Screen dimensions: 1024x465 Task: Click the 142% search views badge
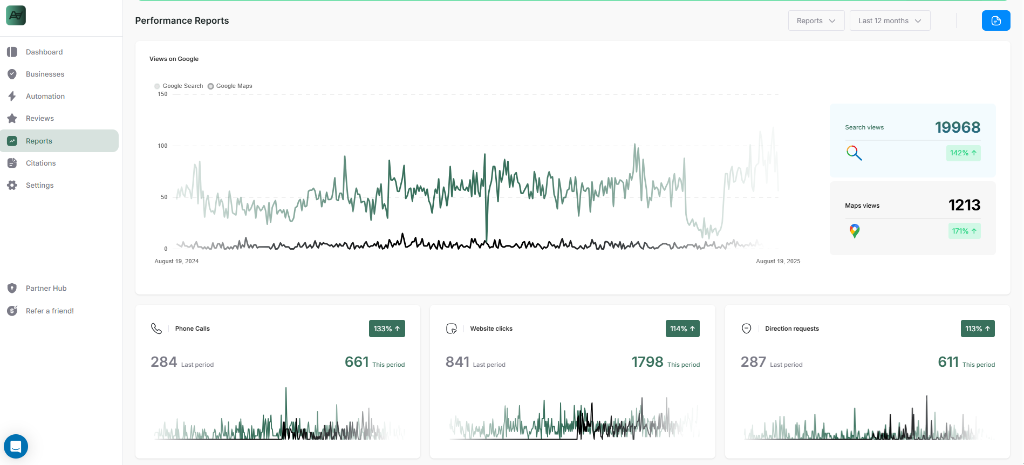click(963, 153)
